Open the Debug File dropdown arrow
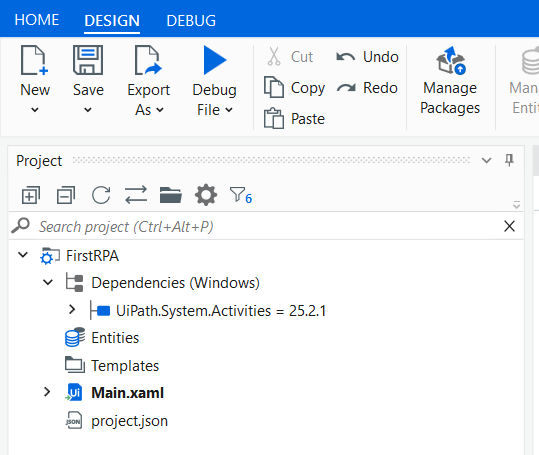539x455 pixels. coord(229,110)
